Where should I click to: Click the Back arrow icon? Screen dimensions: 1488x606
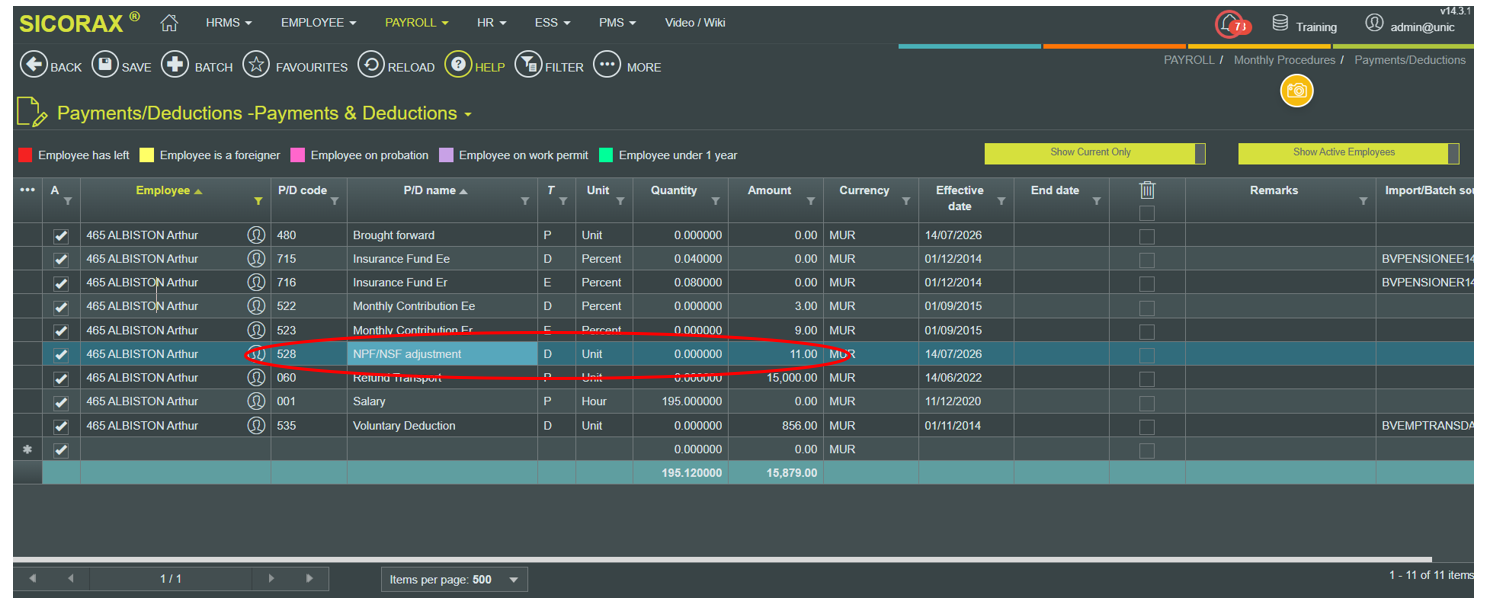click(34, 65)
